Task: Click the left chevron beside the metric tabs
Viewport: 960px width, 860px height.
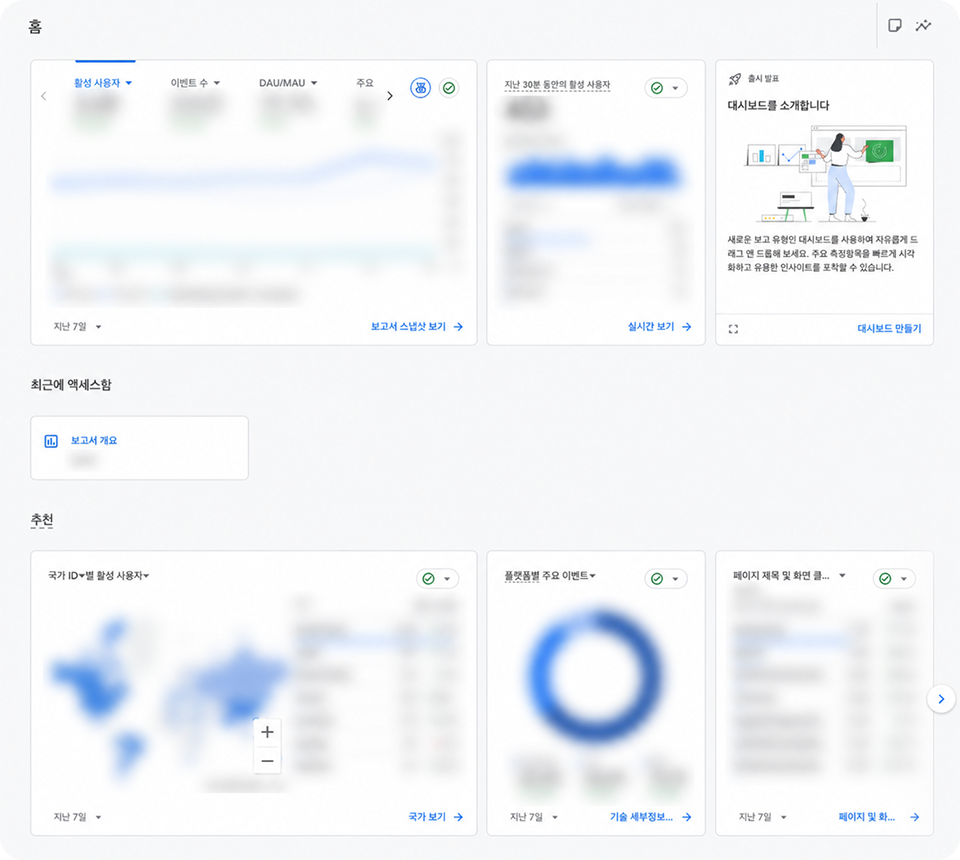Action: pyautogui.click(x=43, y=96)
